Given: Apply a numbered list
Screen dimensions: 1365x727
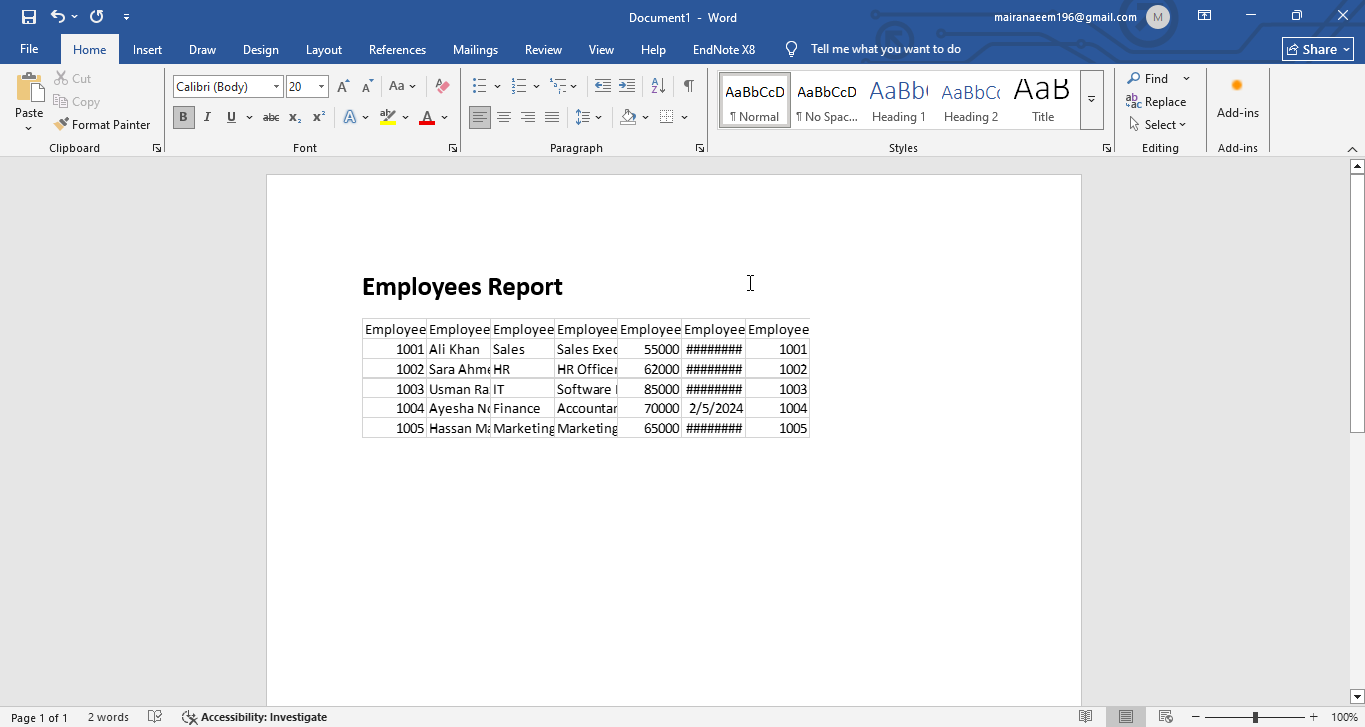Looking at the screenshot, I should 519,87.
